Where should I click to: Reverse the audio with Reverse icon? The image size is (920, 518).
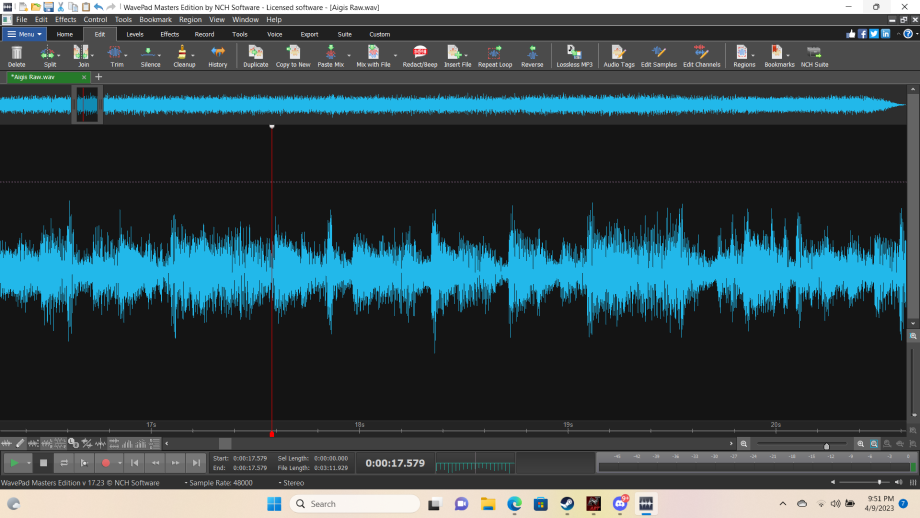pos(532,56)
